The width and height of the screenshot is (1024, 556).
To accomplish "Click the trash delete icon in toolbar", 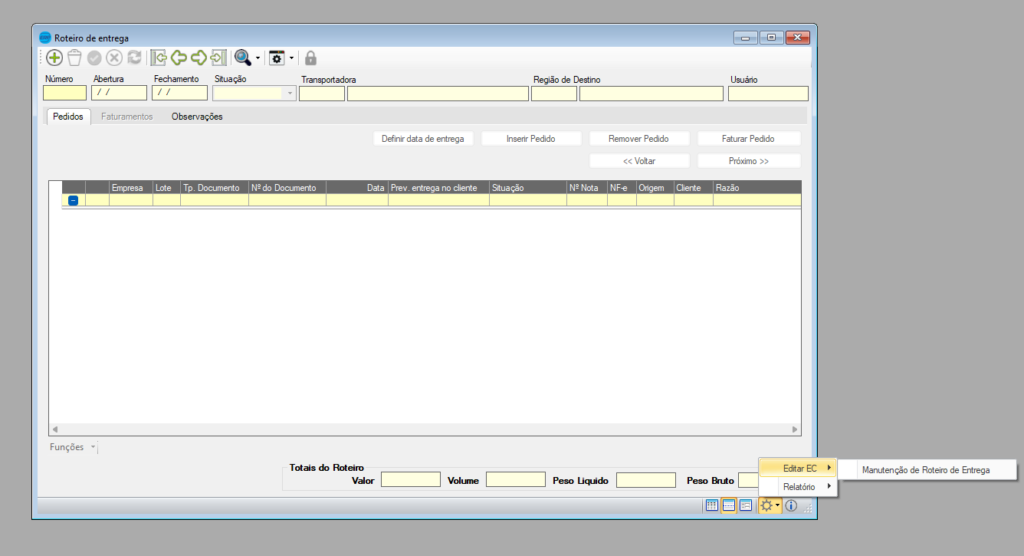I will (74, 58).
